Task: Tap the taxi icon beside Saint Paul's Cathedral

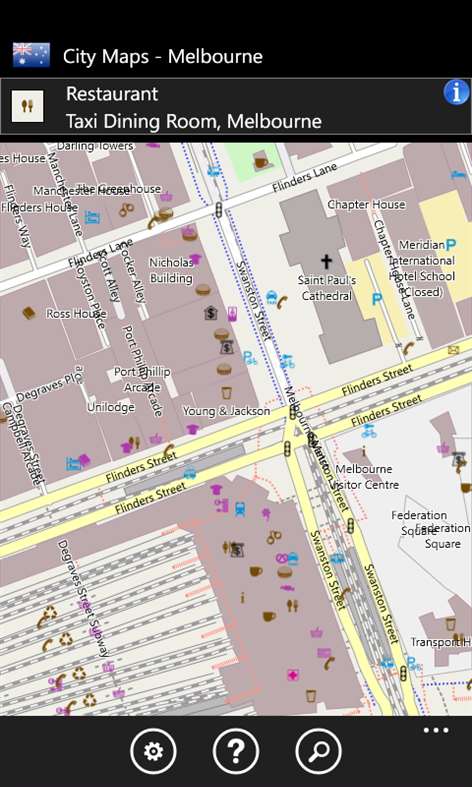Action: coord(272,298)
